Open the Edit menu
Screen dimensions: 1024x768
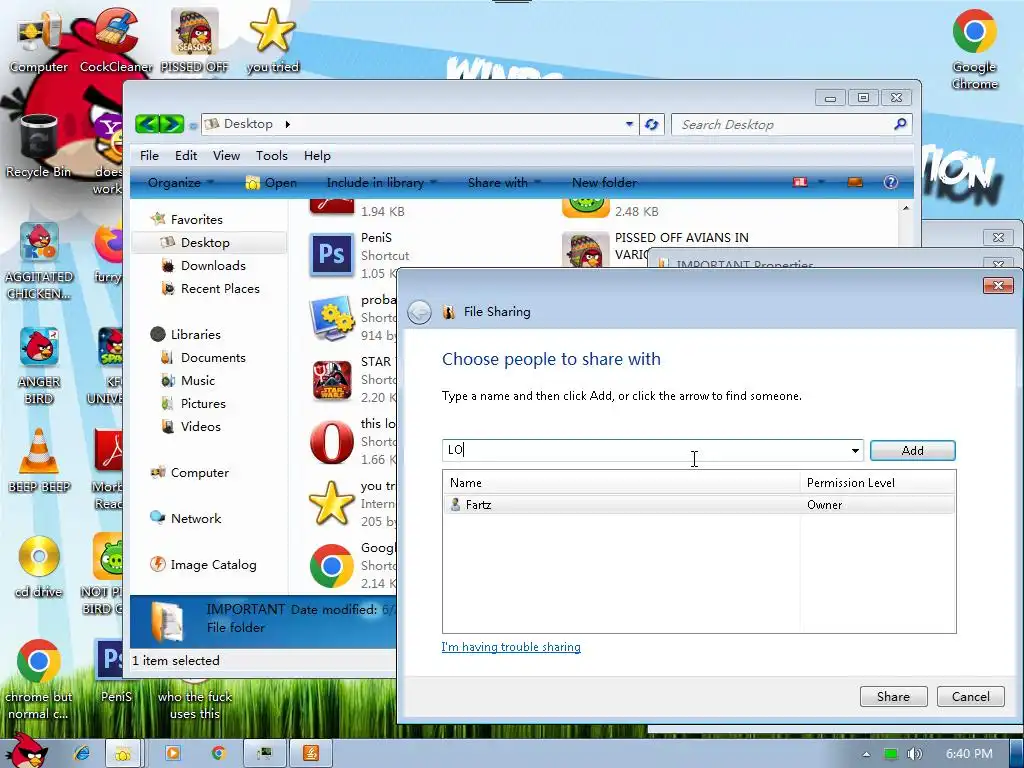pos(185,155)
